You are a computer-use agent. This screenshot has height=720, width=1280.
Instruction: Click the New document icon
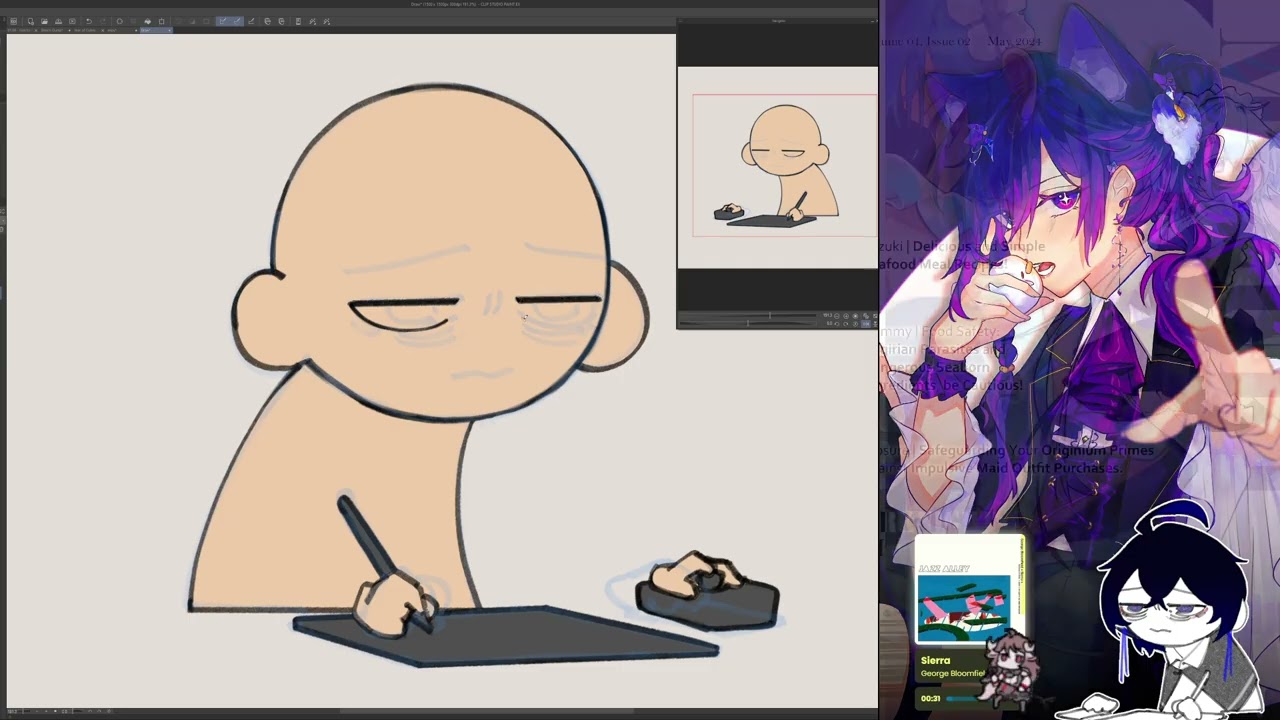(x=31, y=21)
